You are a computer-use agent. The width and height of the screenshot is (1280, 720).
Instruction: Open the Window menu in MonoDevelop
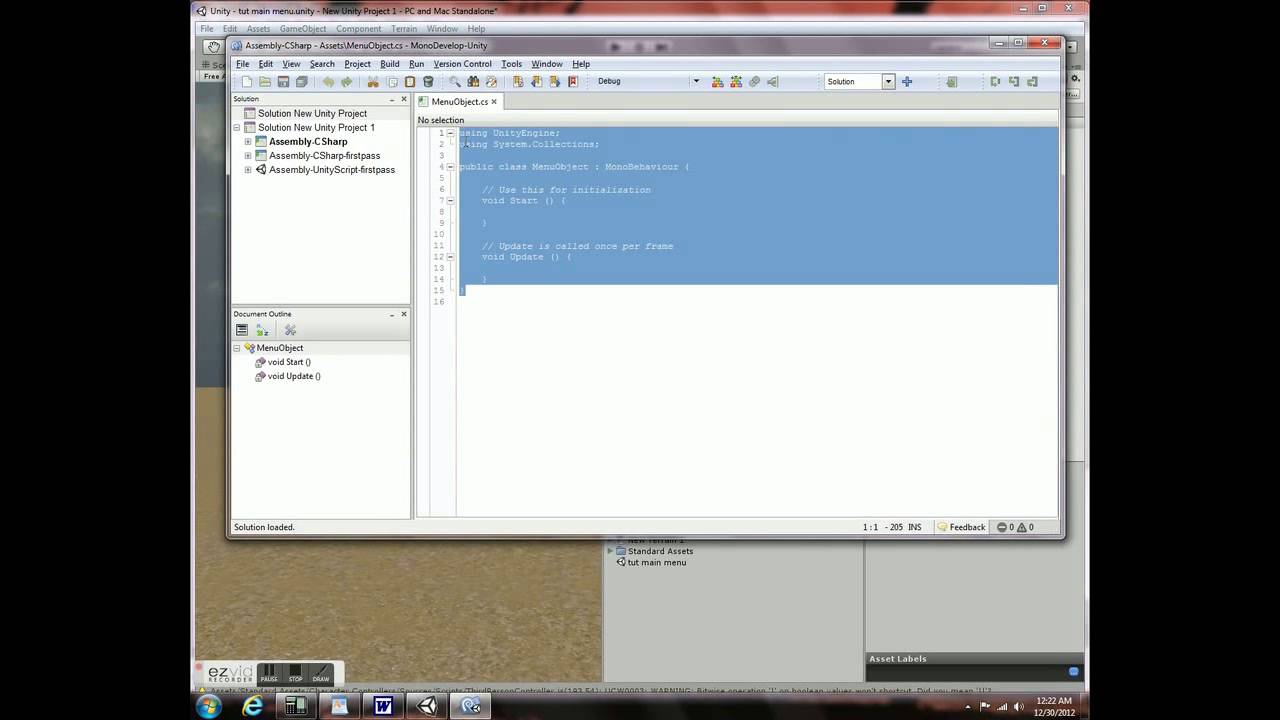547,64
